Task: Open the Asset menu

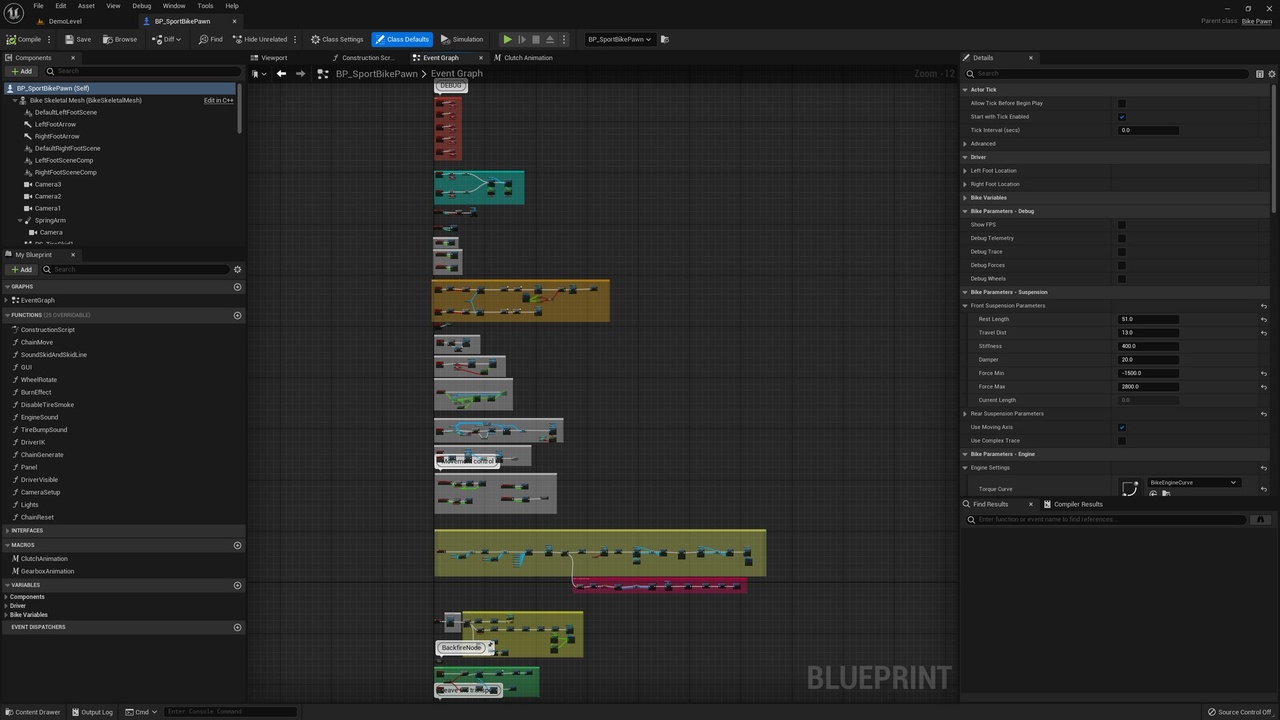Action: coord(87,6)
